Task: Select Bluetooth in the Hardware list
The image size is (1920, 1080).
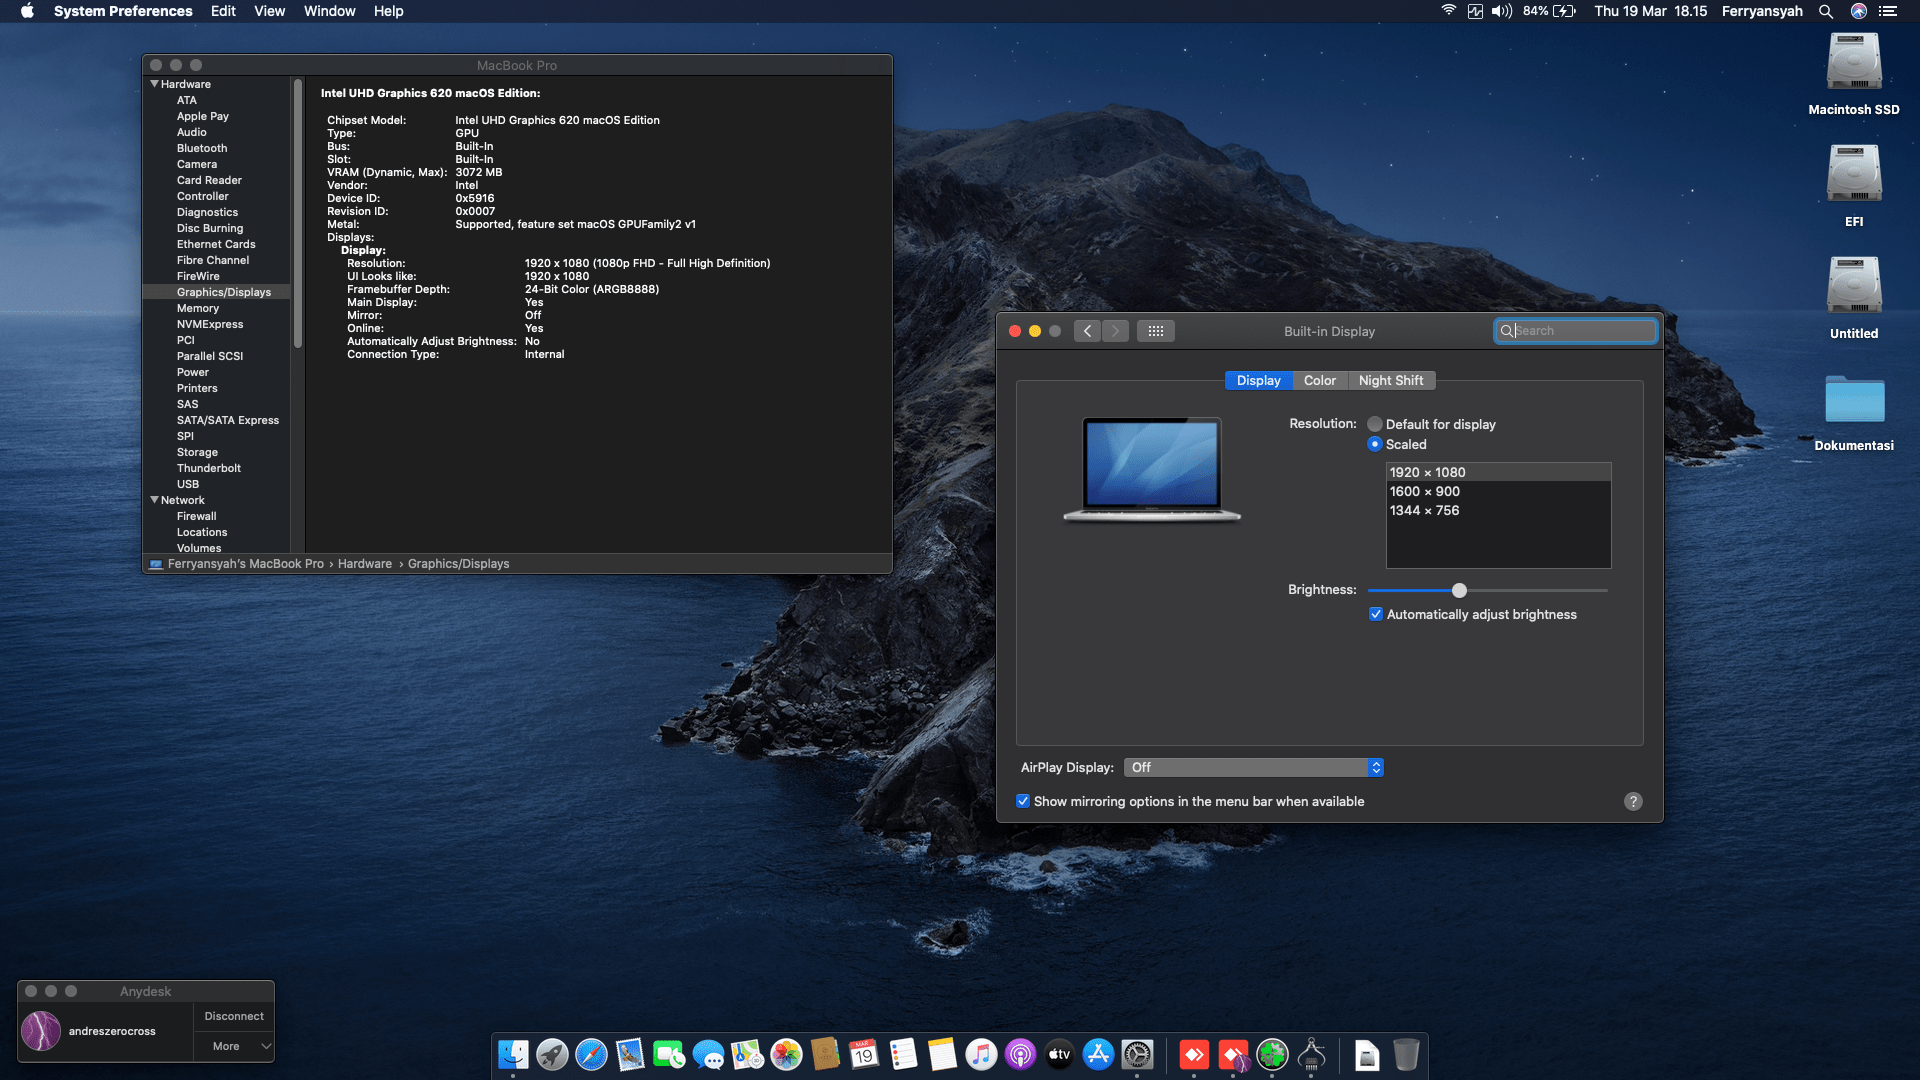Action: coord(202,148)
